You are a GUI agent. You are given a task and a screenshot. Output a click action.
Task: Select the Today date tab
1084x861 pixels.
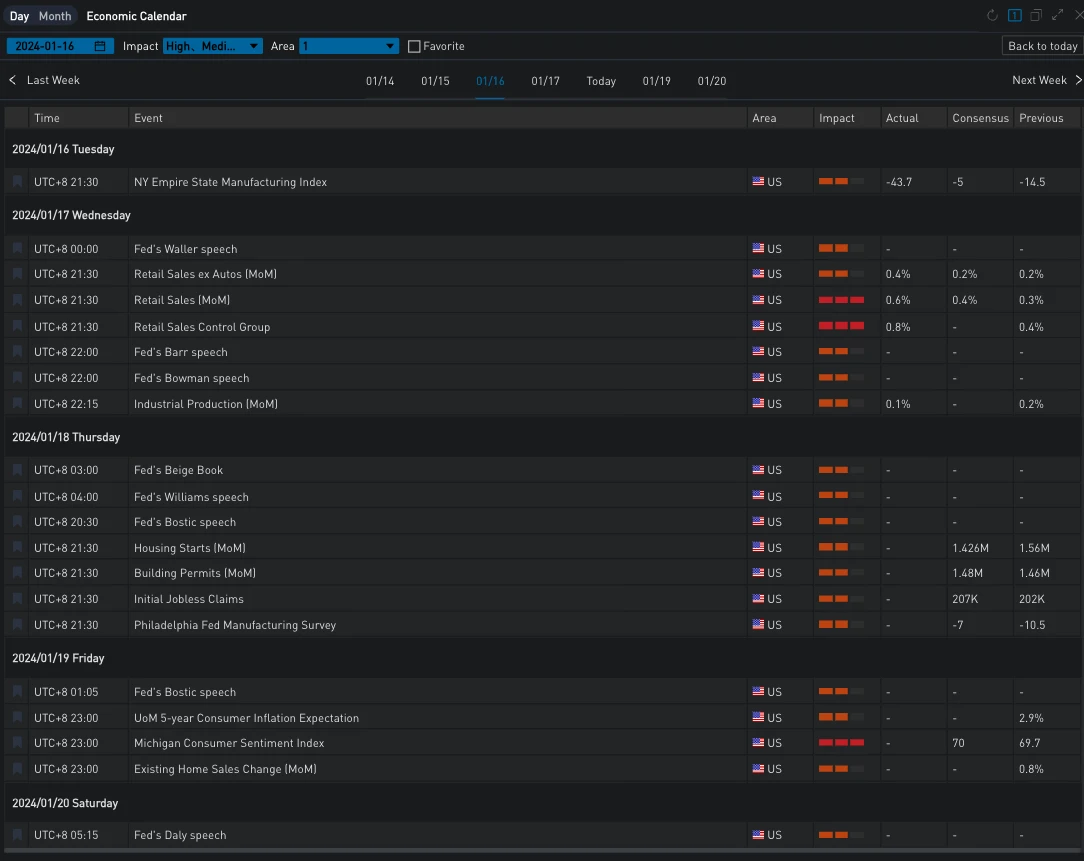pos(601,81)
